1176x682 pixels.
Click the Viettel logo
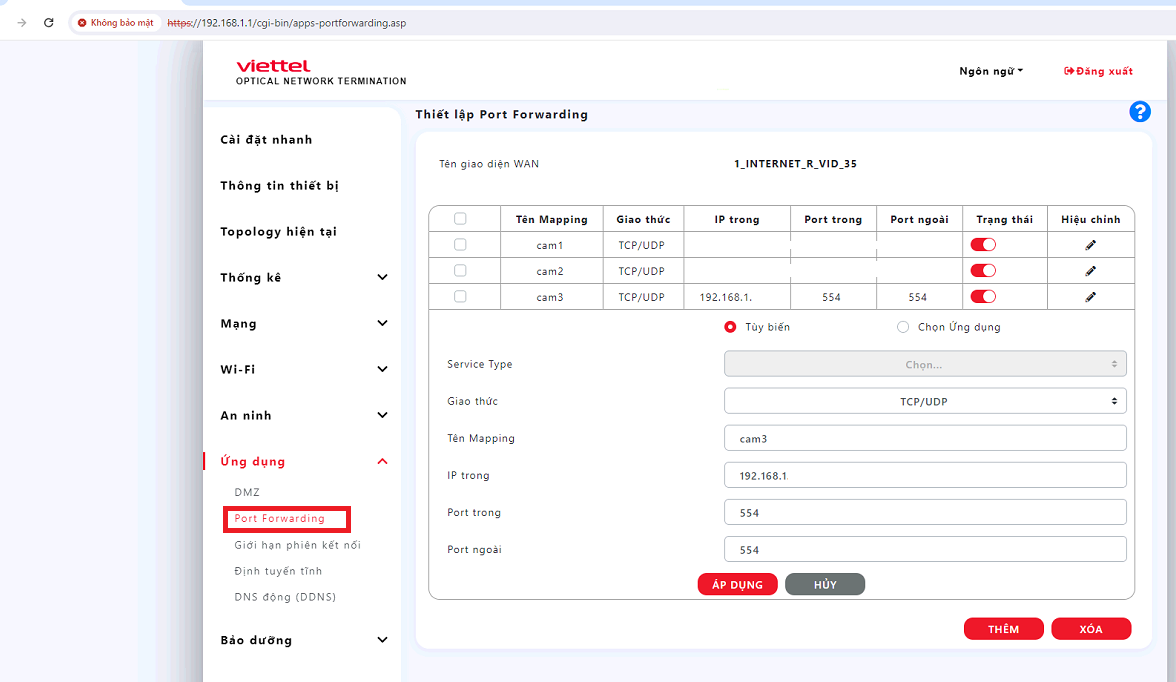point(273,66)
